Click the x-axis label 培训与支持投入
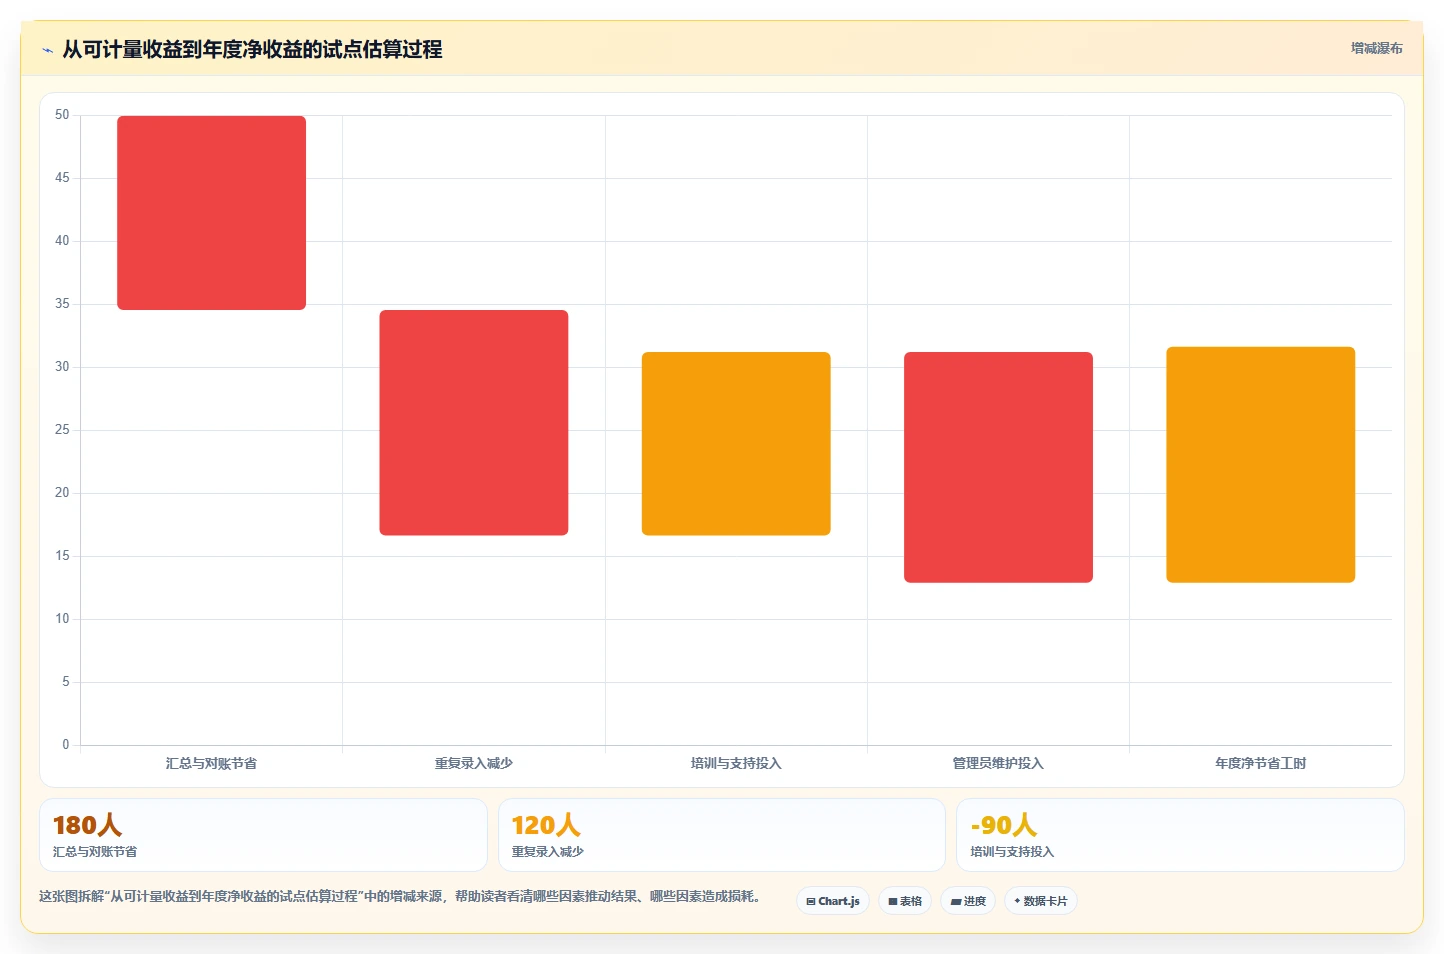This screenshot has width=1444, height=954. pyautogui.click(x=736, y=763)
